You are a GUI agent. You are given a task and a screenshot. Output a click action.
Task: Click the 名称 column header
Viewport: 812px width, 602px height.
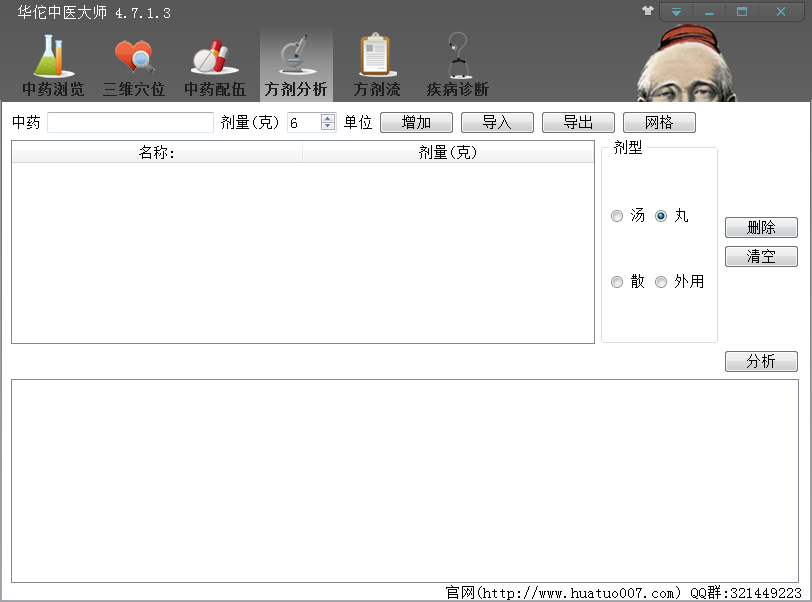(157, 152)
